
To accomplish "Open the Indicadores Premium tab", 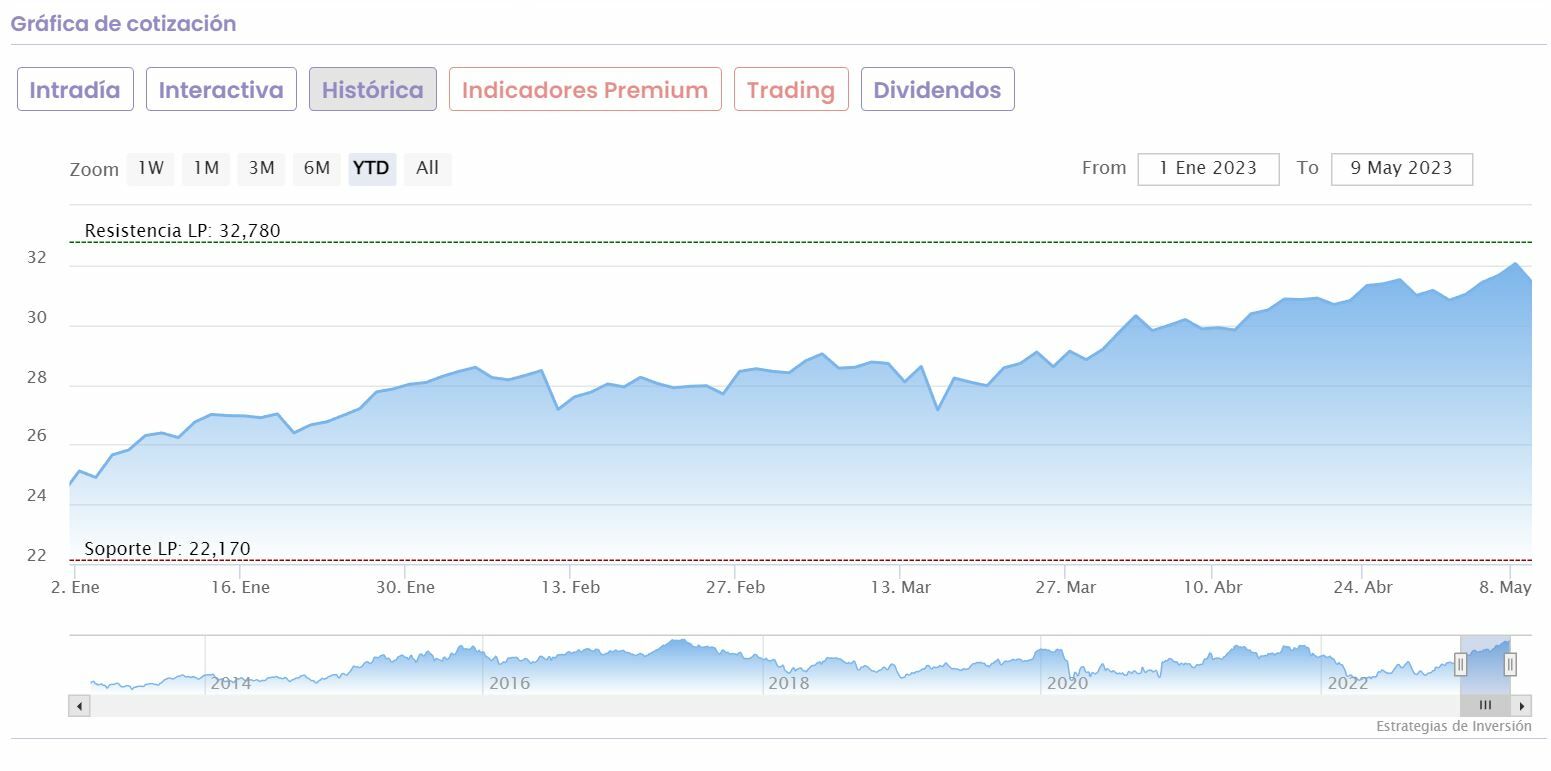I will [585, 90].
